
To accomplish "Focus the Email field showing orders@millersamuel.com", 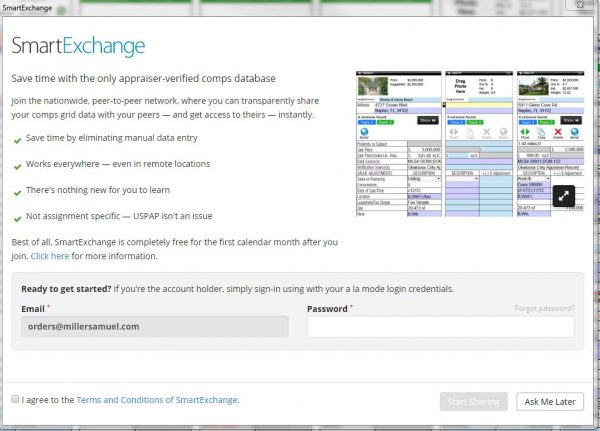I will (155, 327).
